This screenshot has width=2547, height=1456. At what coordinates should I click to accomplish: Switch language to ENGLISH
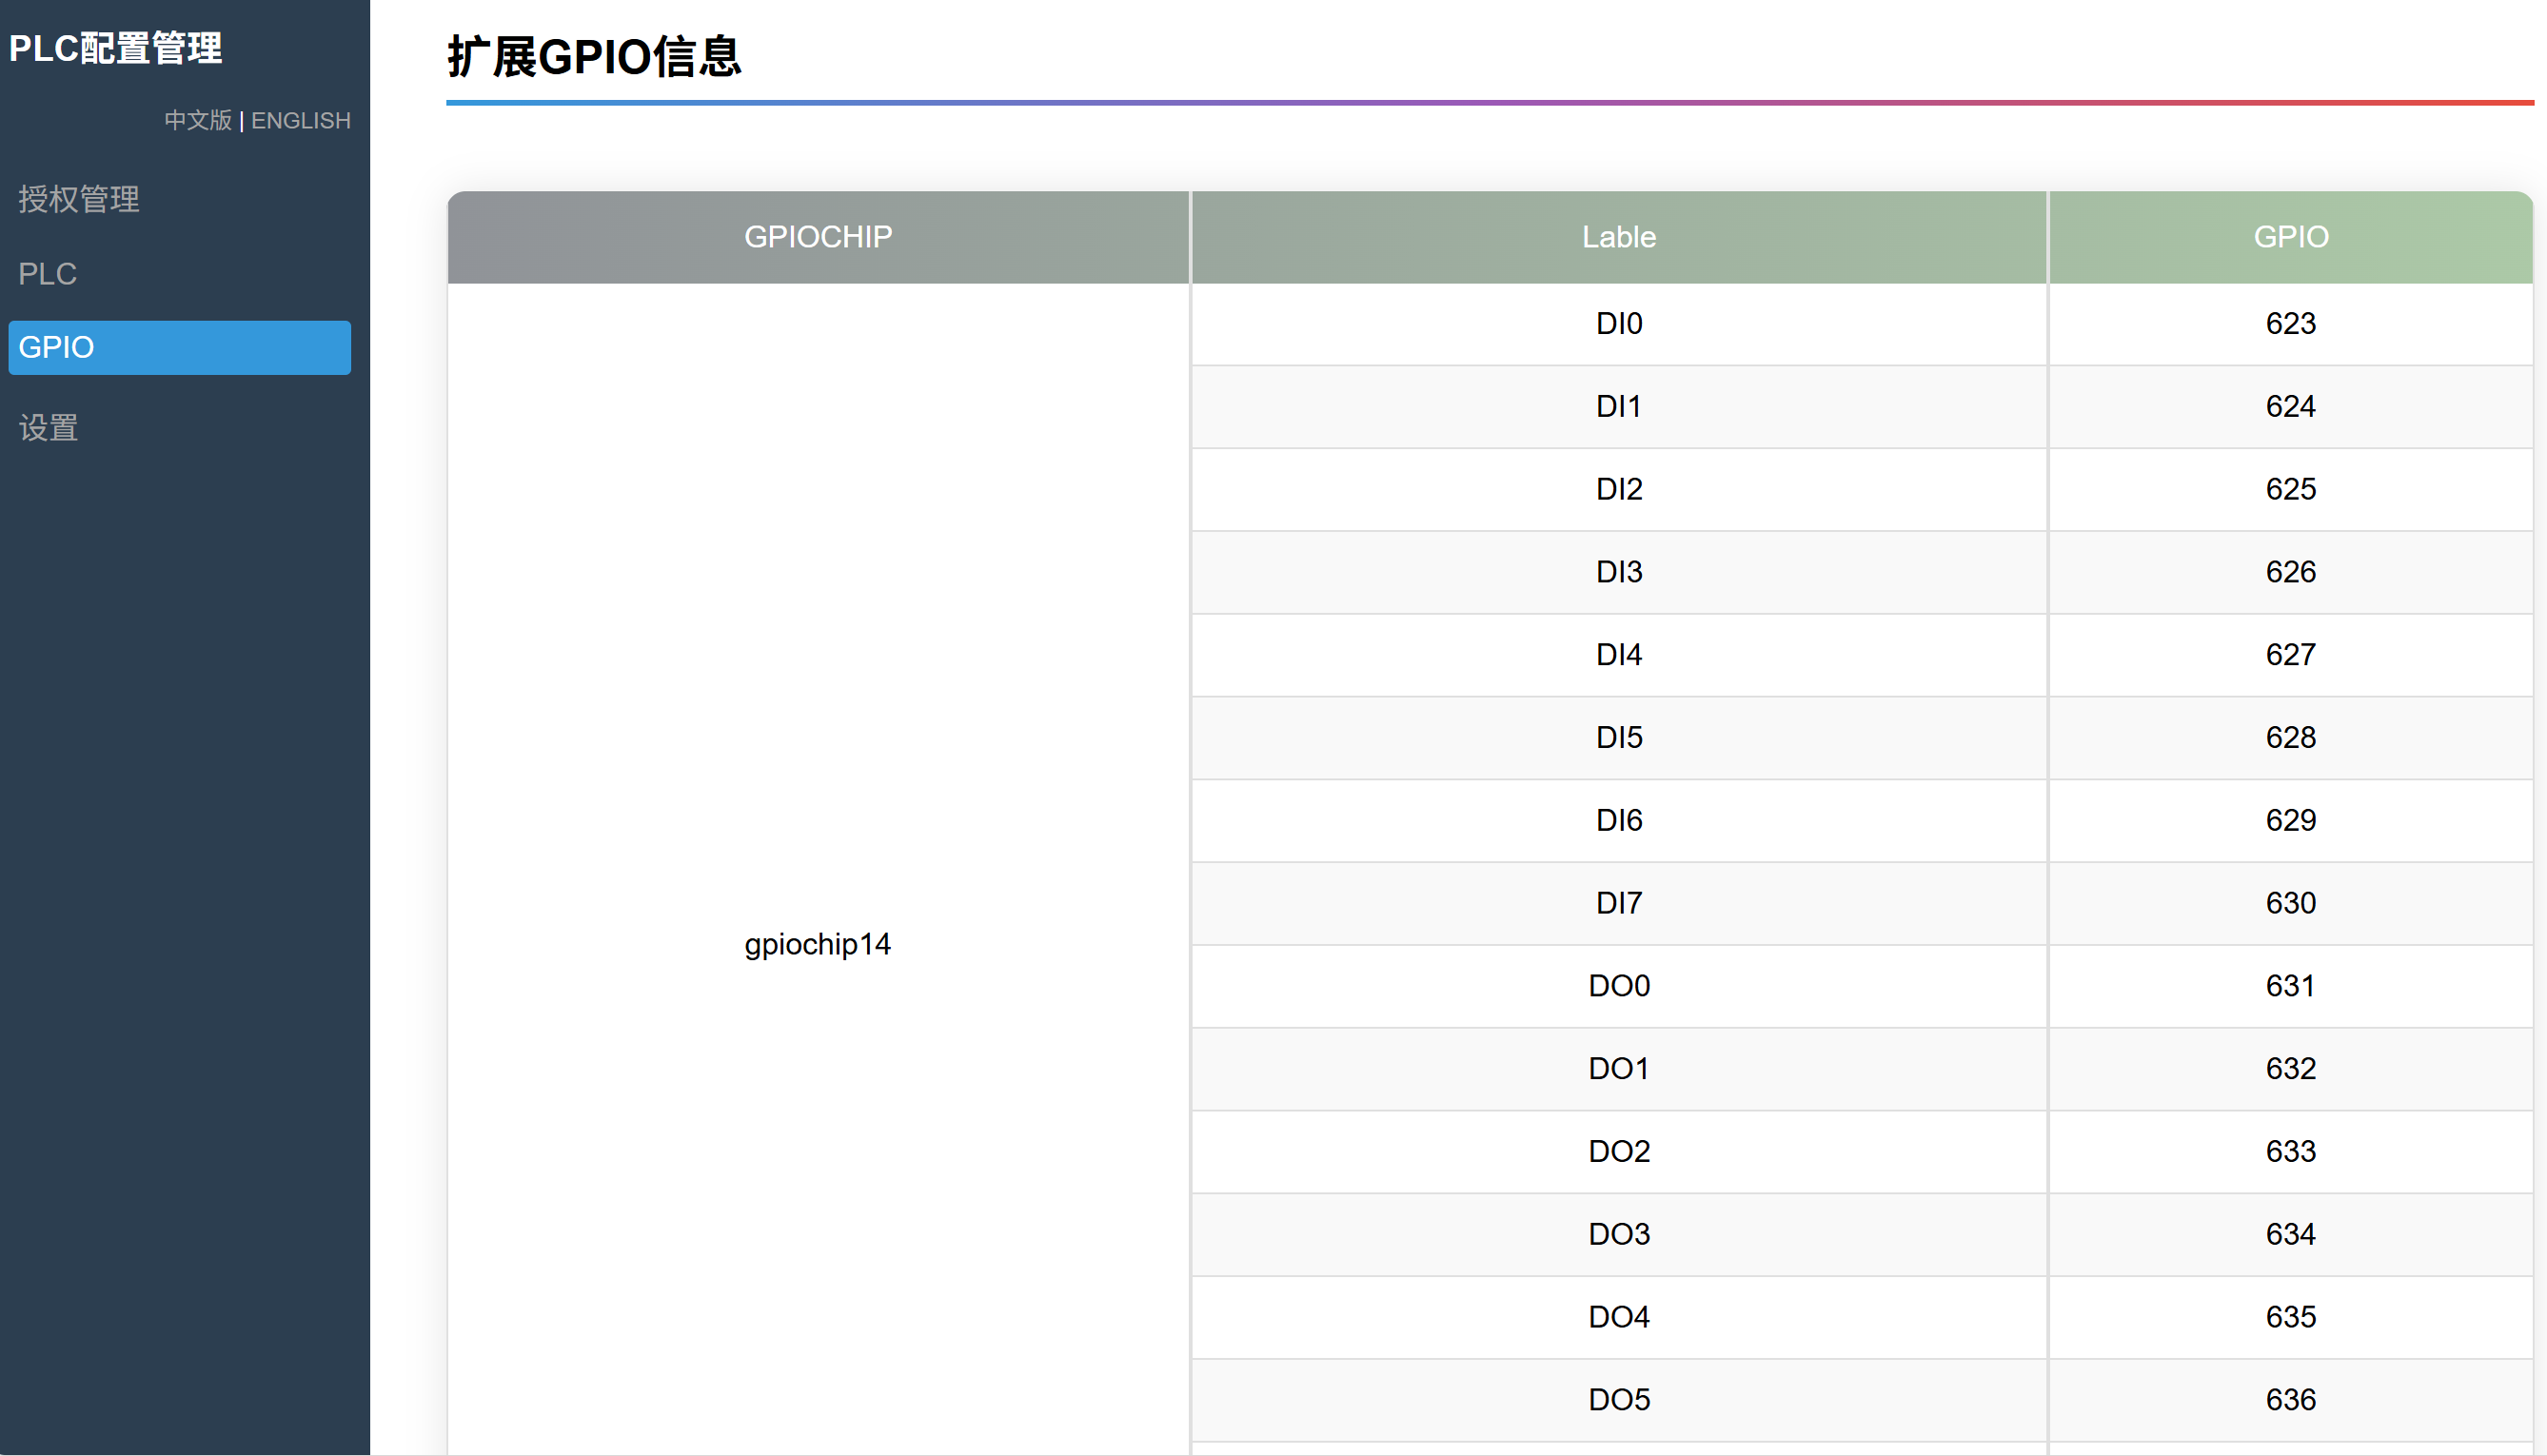(x=301, y=121)
